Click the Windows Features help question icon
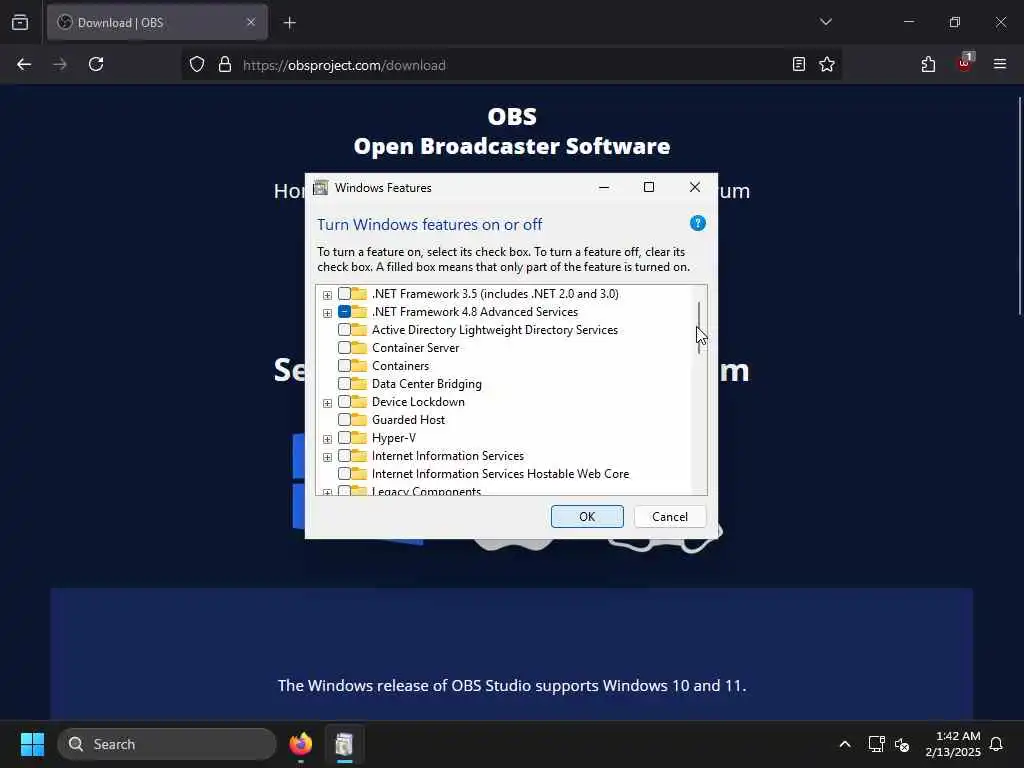 pos(697,223)
